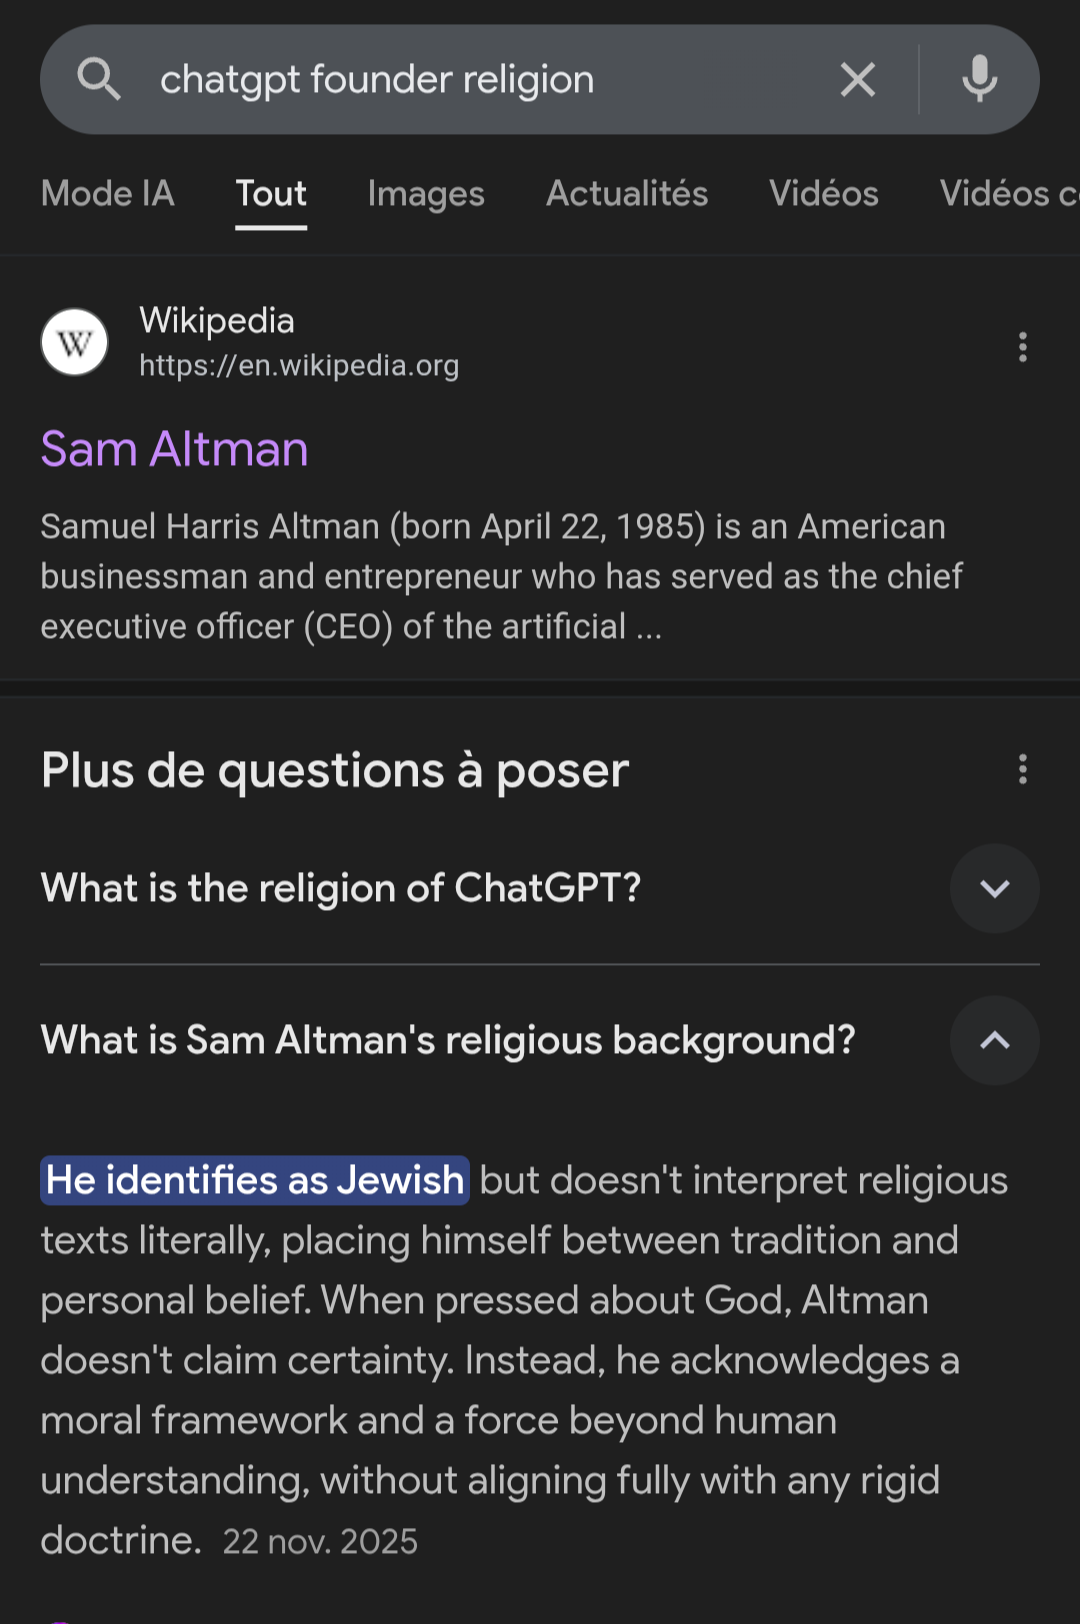Select the Tout tab
1080x1624 pixels.
pos(271,194)
